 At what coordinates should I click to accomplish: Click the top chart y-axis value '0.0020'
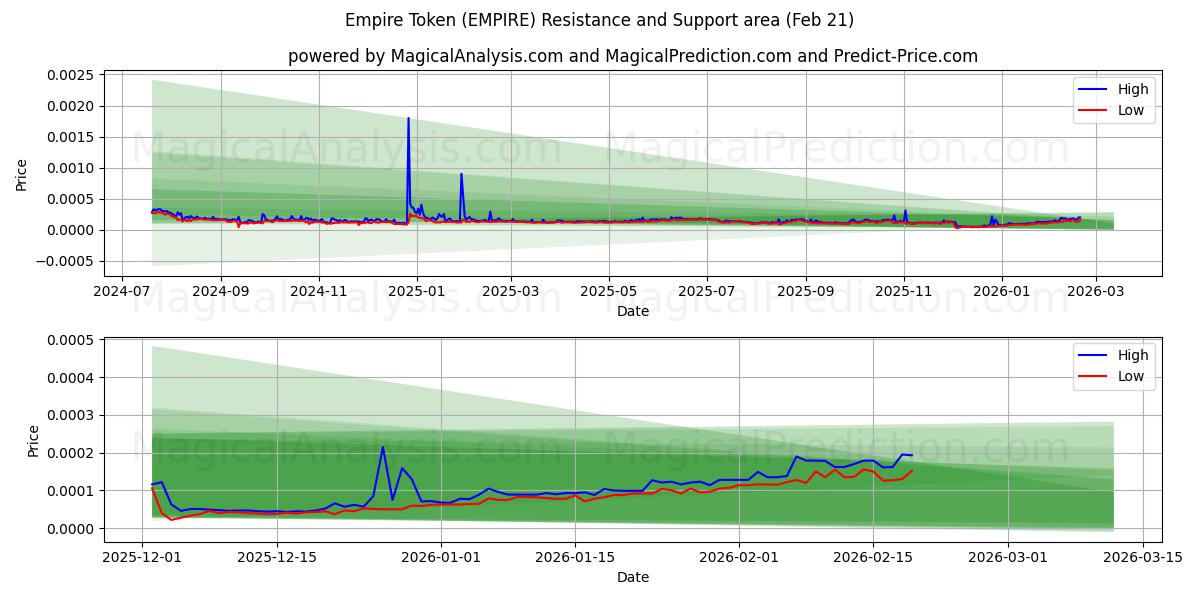[x=70, y=106]
